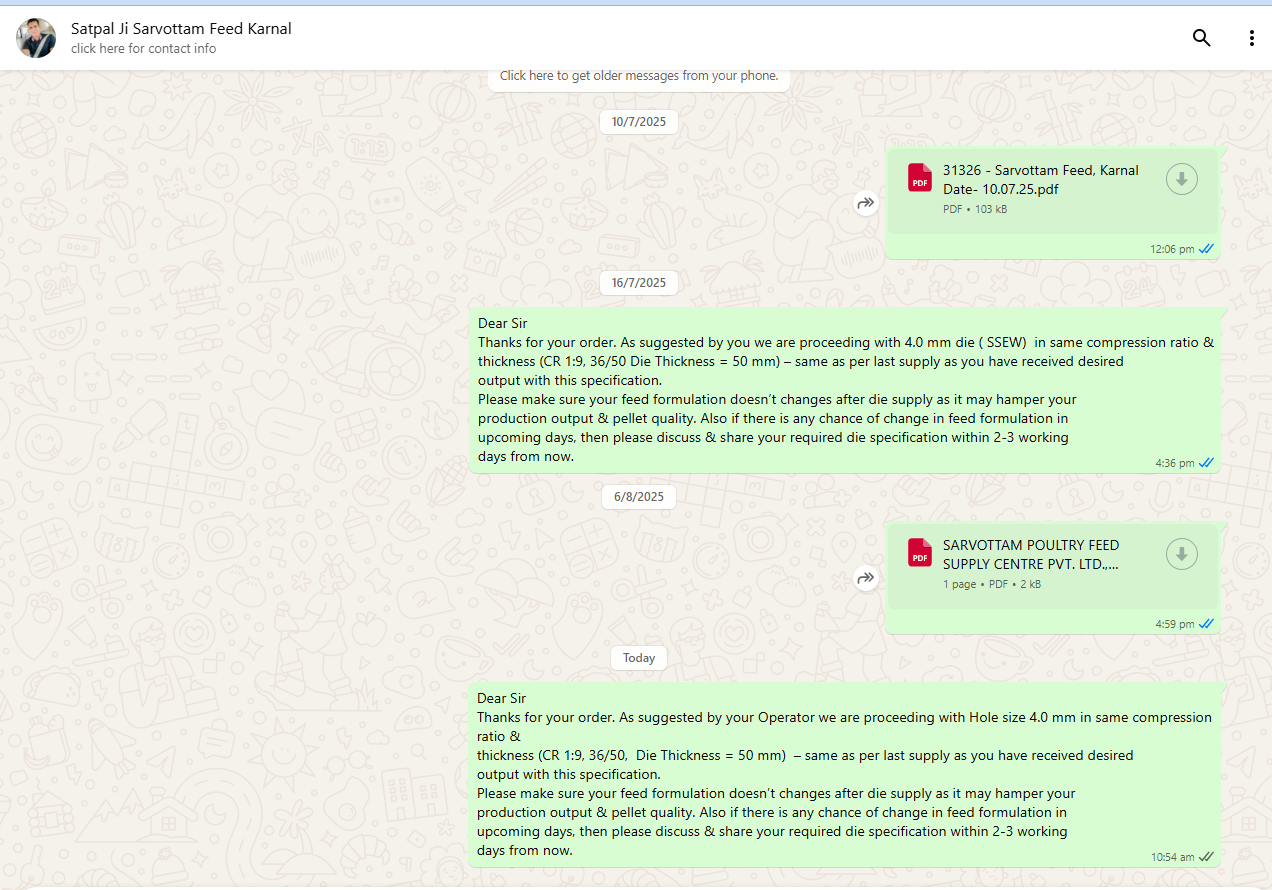Forward the 31326 Sarvottam Feed PDF

click(x=865, y=204)
